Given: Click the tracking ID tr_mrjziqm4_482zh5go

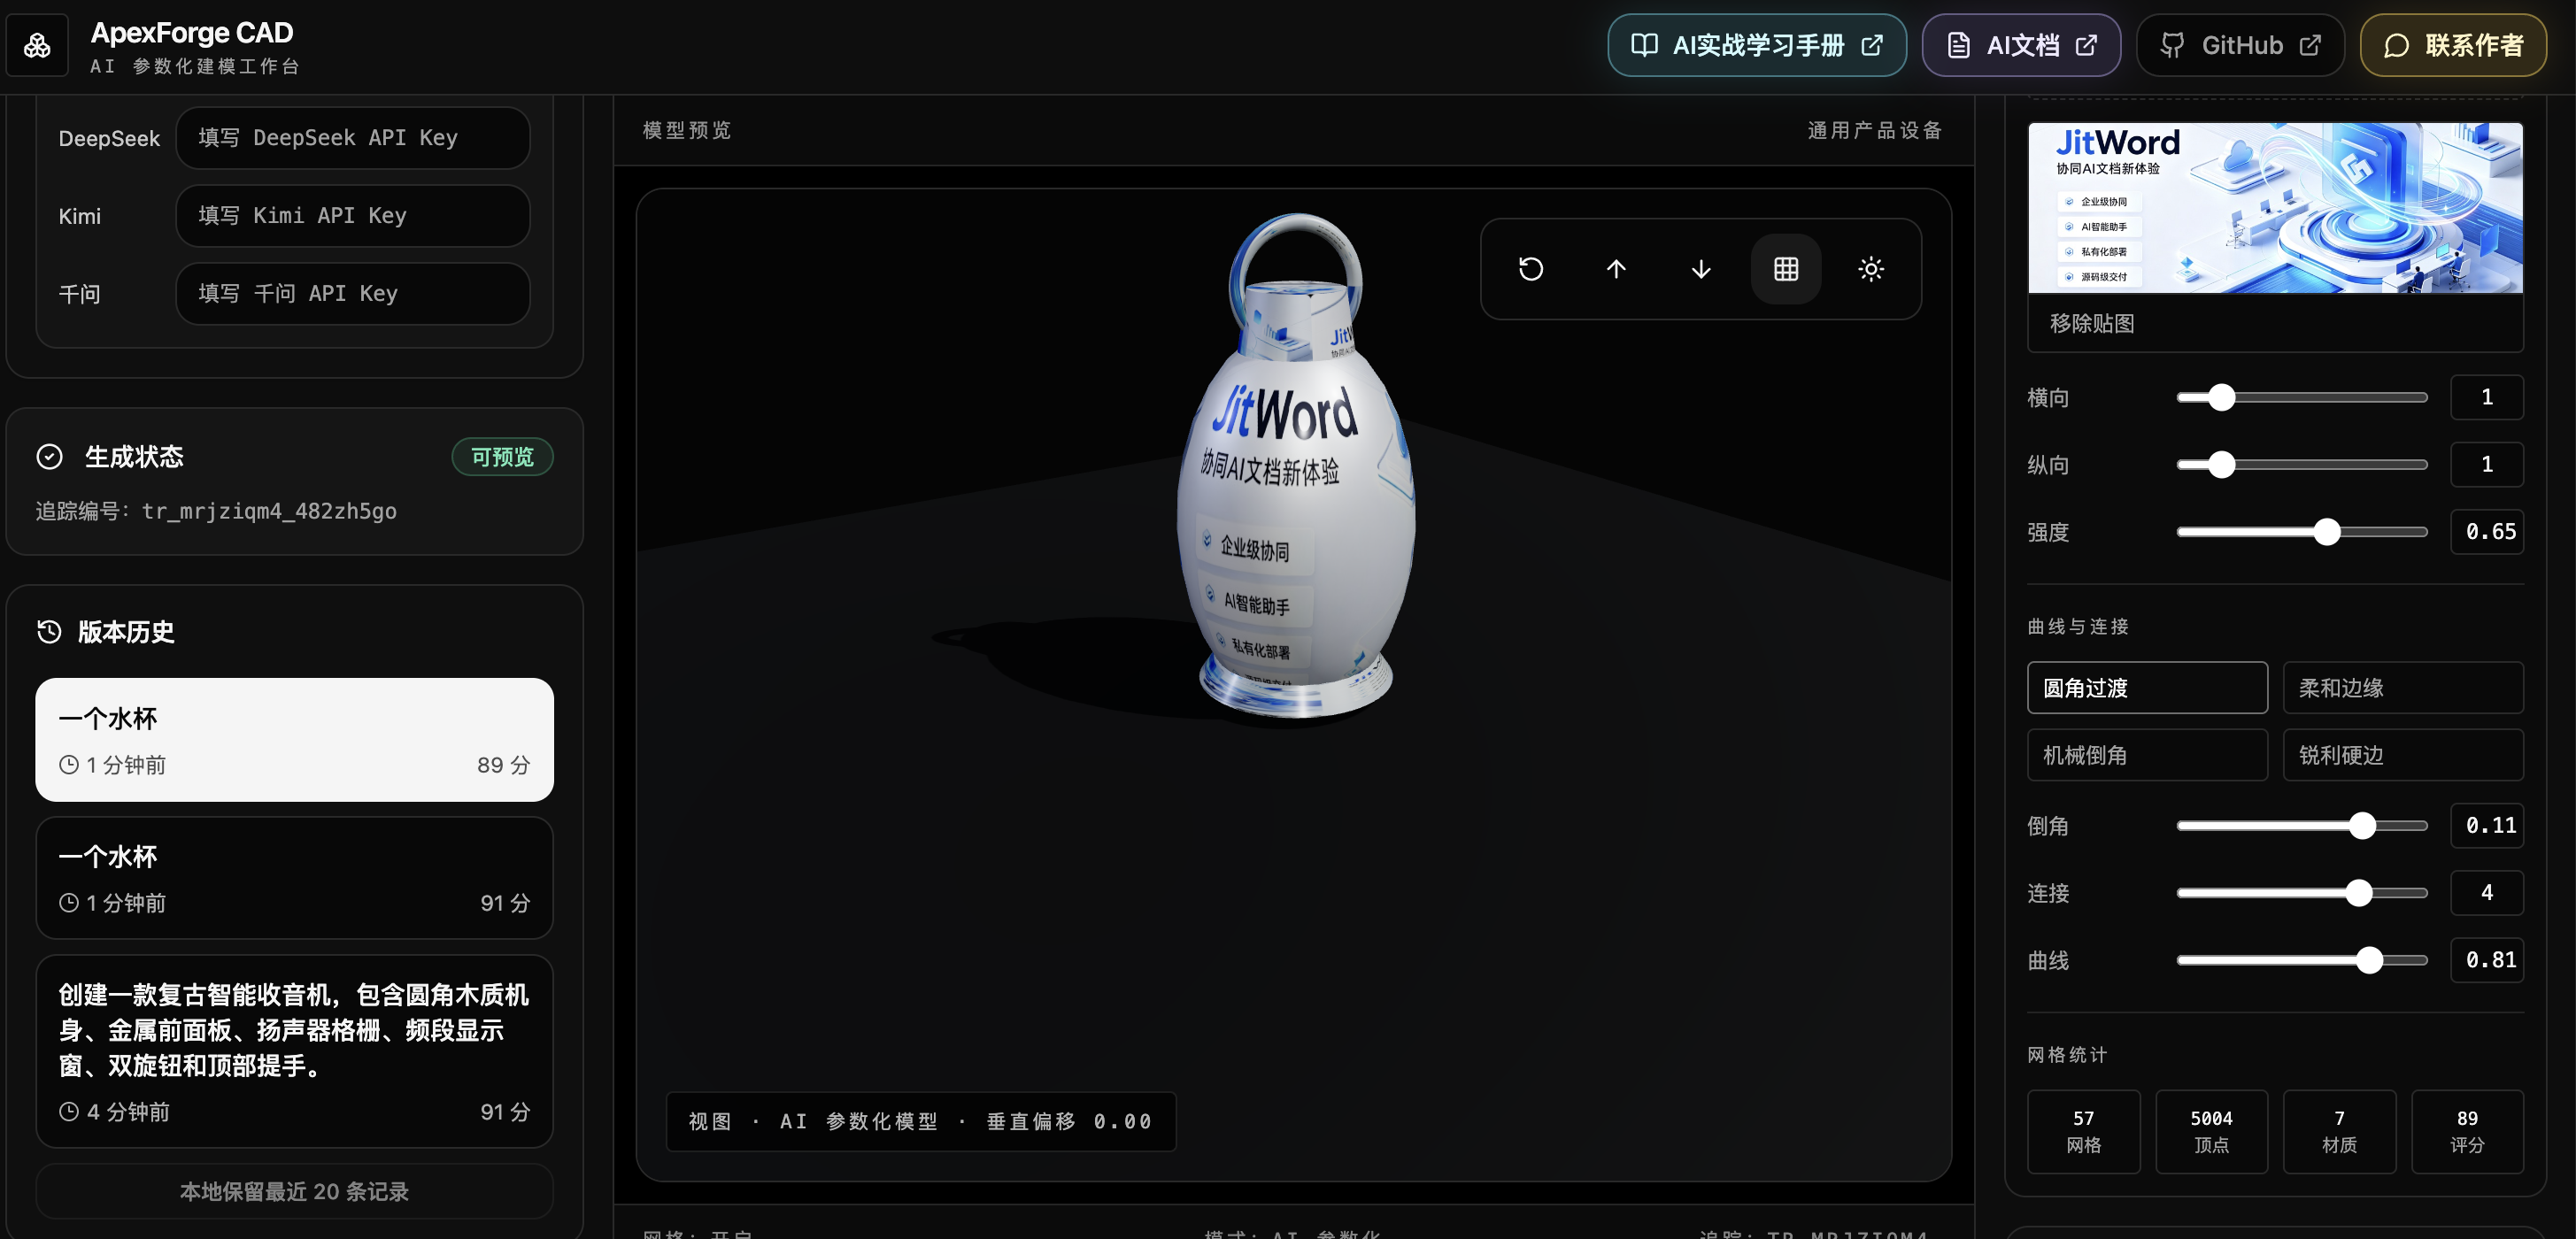Looking at the screenshot, I should 269,511.
